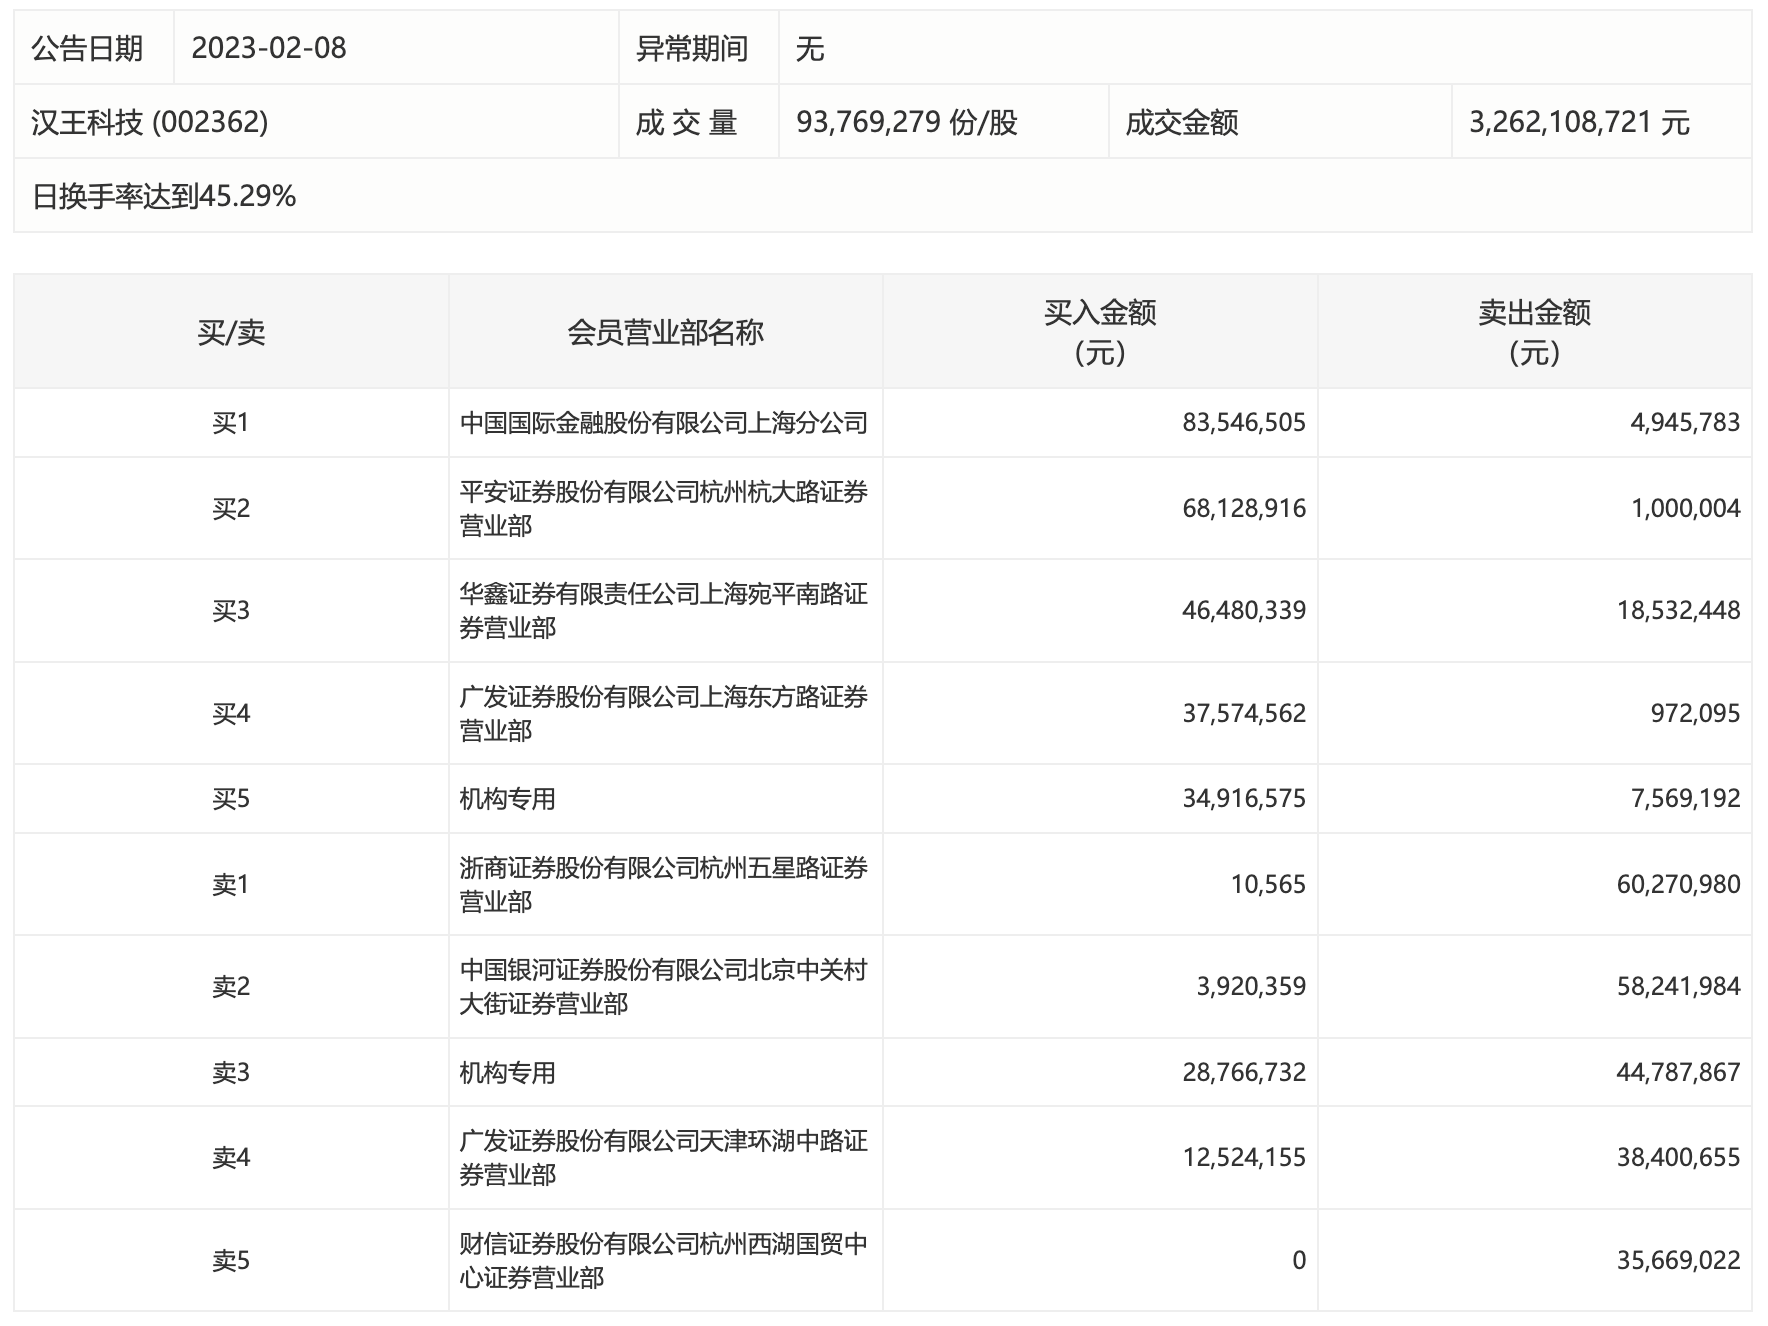The image size is (1768, 1326).
Task: Click the 无 value beside 异常期间
Action: 810,48
